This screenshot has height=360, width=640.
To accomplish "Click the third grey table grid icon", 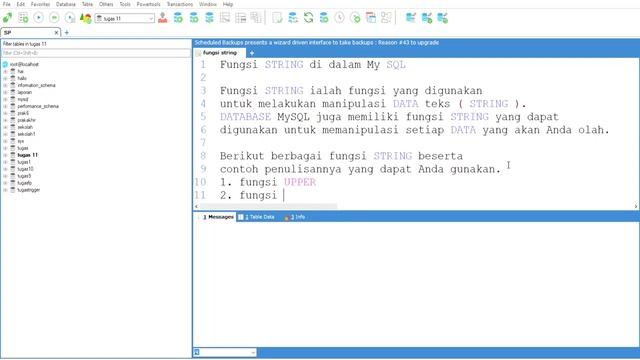I will [256, 18].
